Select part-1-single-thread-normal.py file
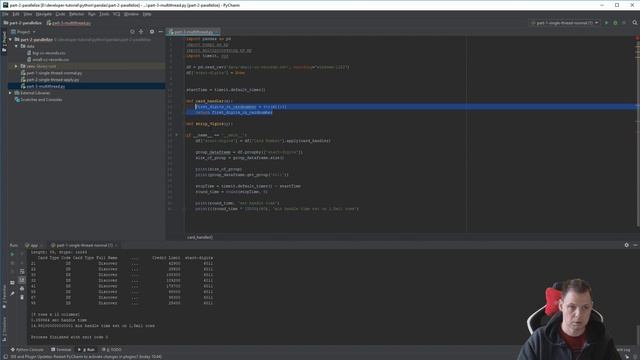 51,73
